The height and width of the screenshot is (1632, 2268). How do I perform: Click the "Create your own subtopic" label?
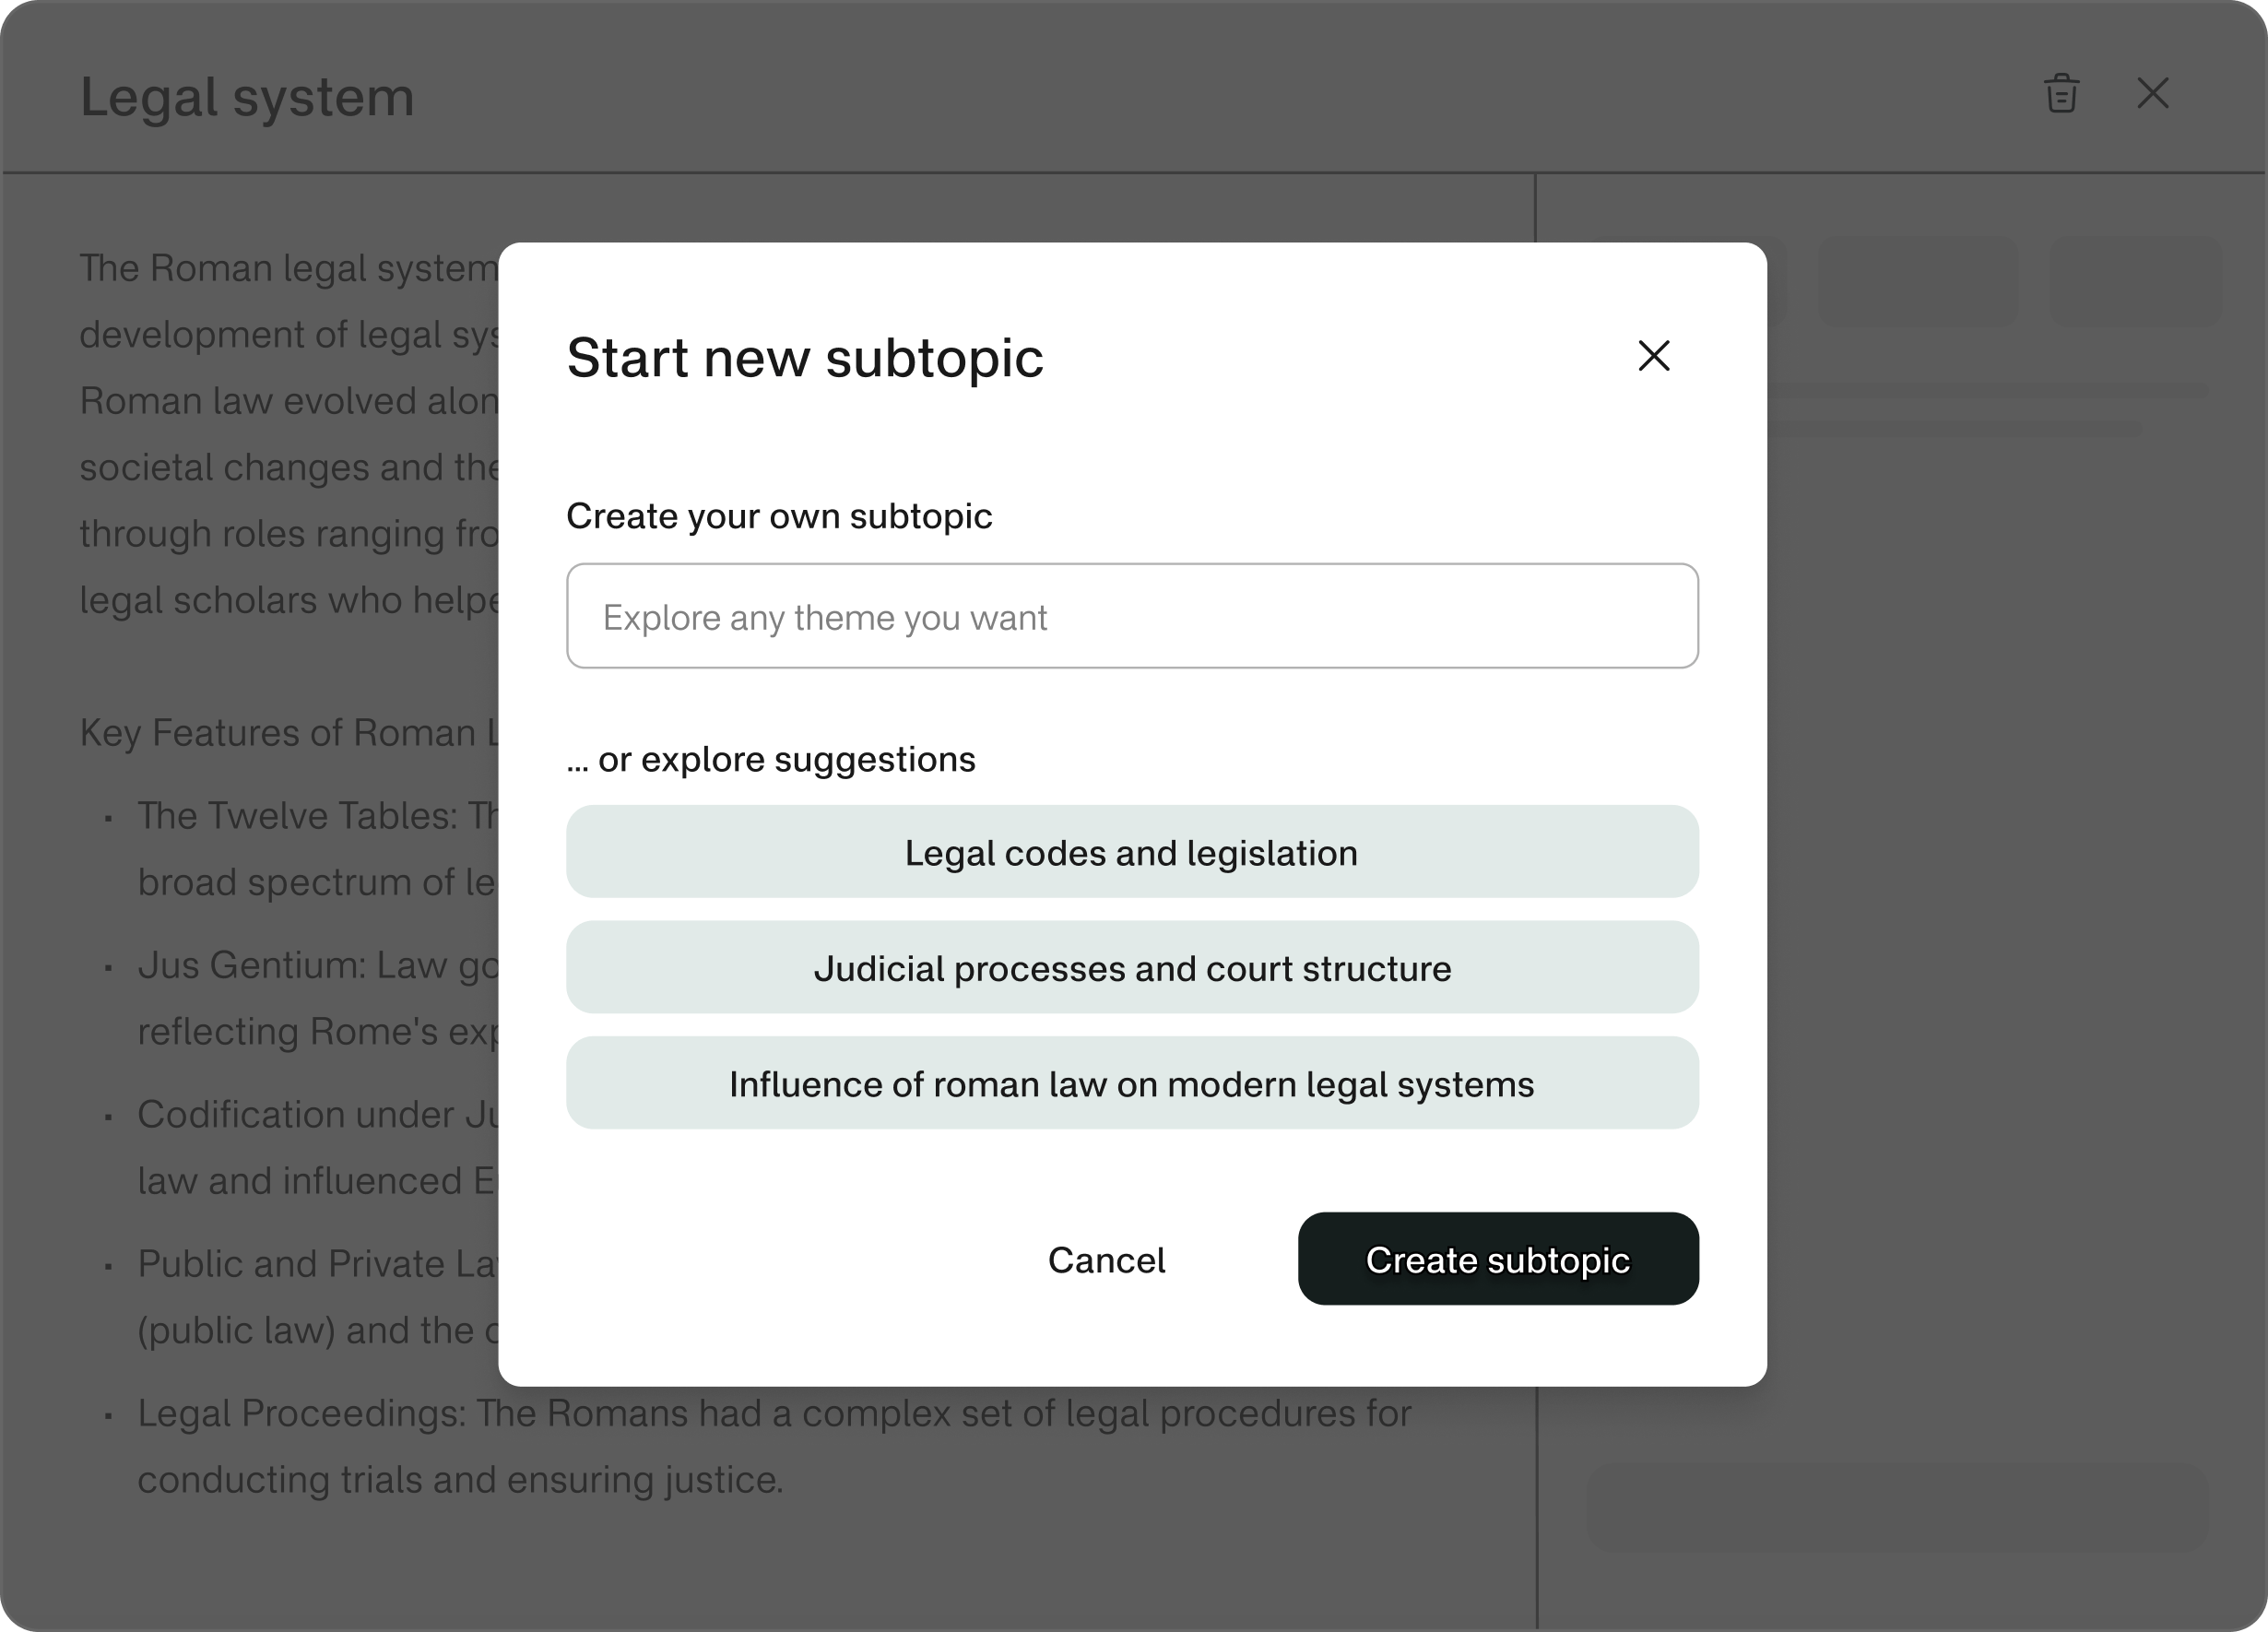pyautogui.click(x=779, y=516)
